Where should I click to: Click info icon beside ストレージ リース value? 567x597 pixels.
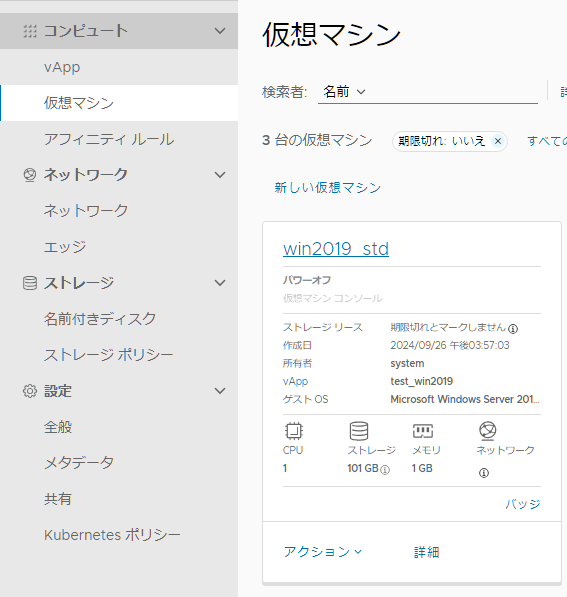click(513, 329)
